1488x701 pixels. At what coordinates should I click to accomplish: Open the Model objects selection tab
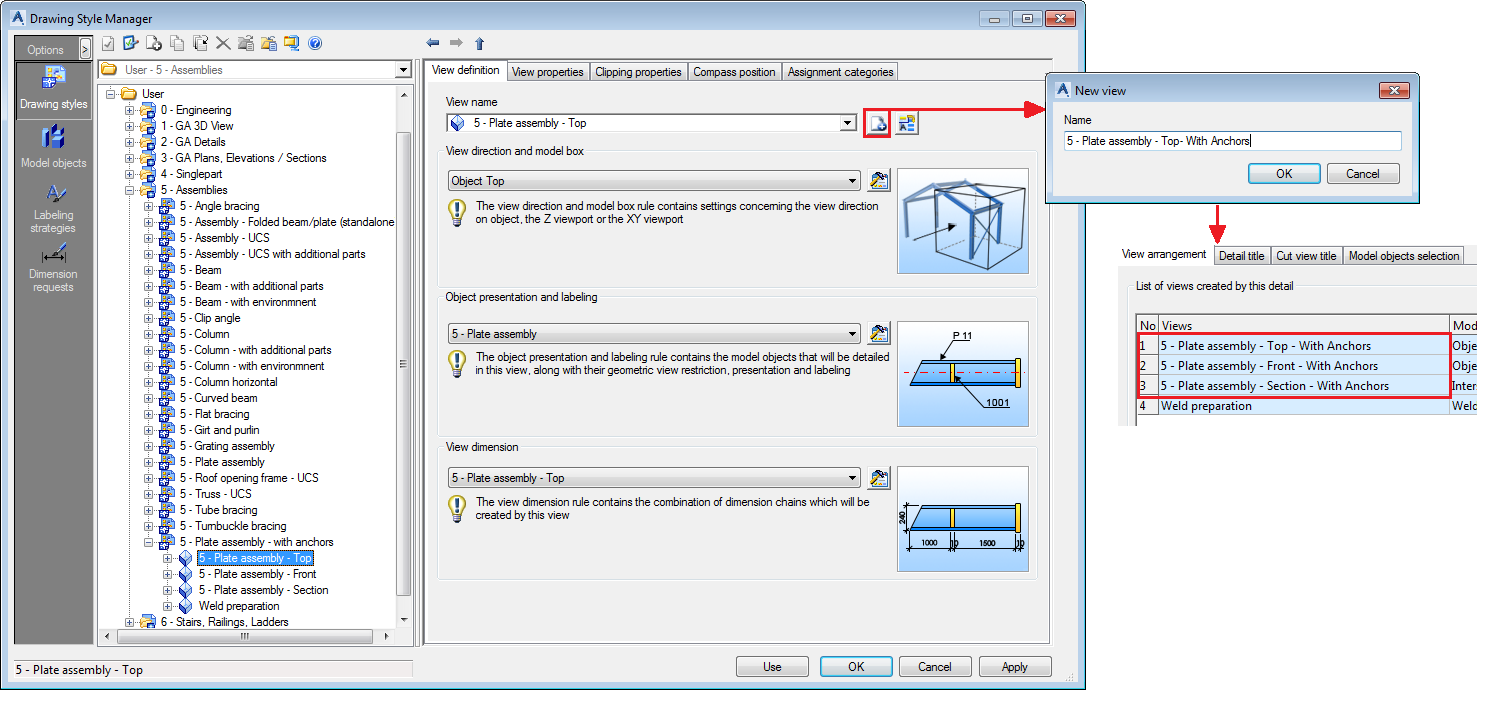[1404, 256]
